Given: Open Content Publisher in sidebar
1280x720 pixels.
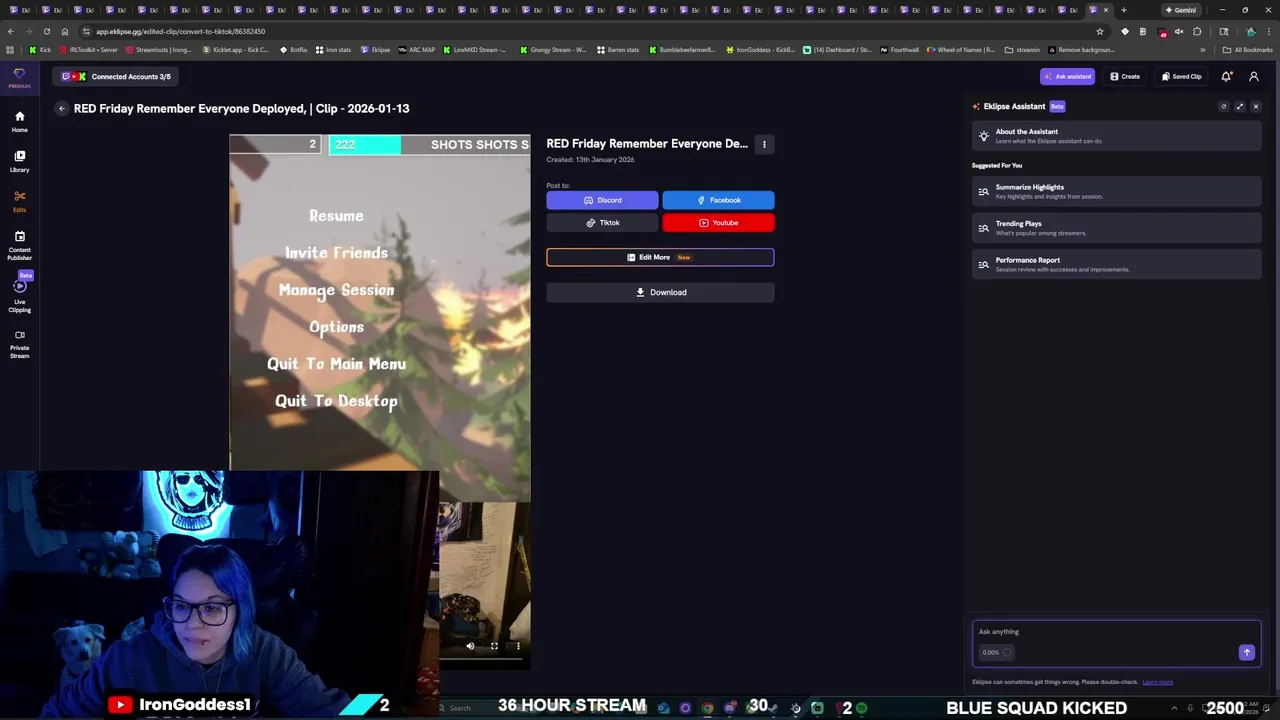Looking at the screenshot, I should click(19, 245).
